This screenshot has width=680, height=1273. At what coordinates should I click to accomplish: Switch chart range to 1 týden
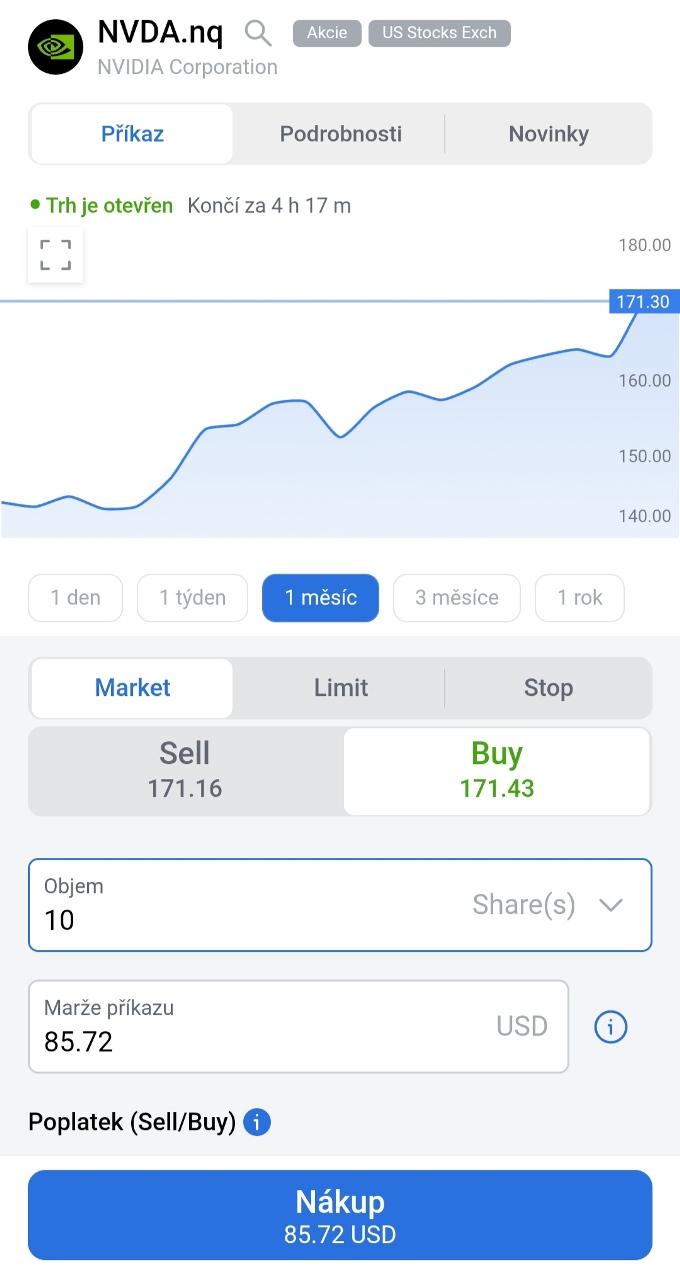coord(192,598)
